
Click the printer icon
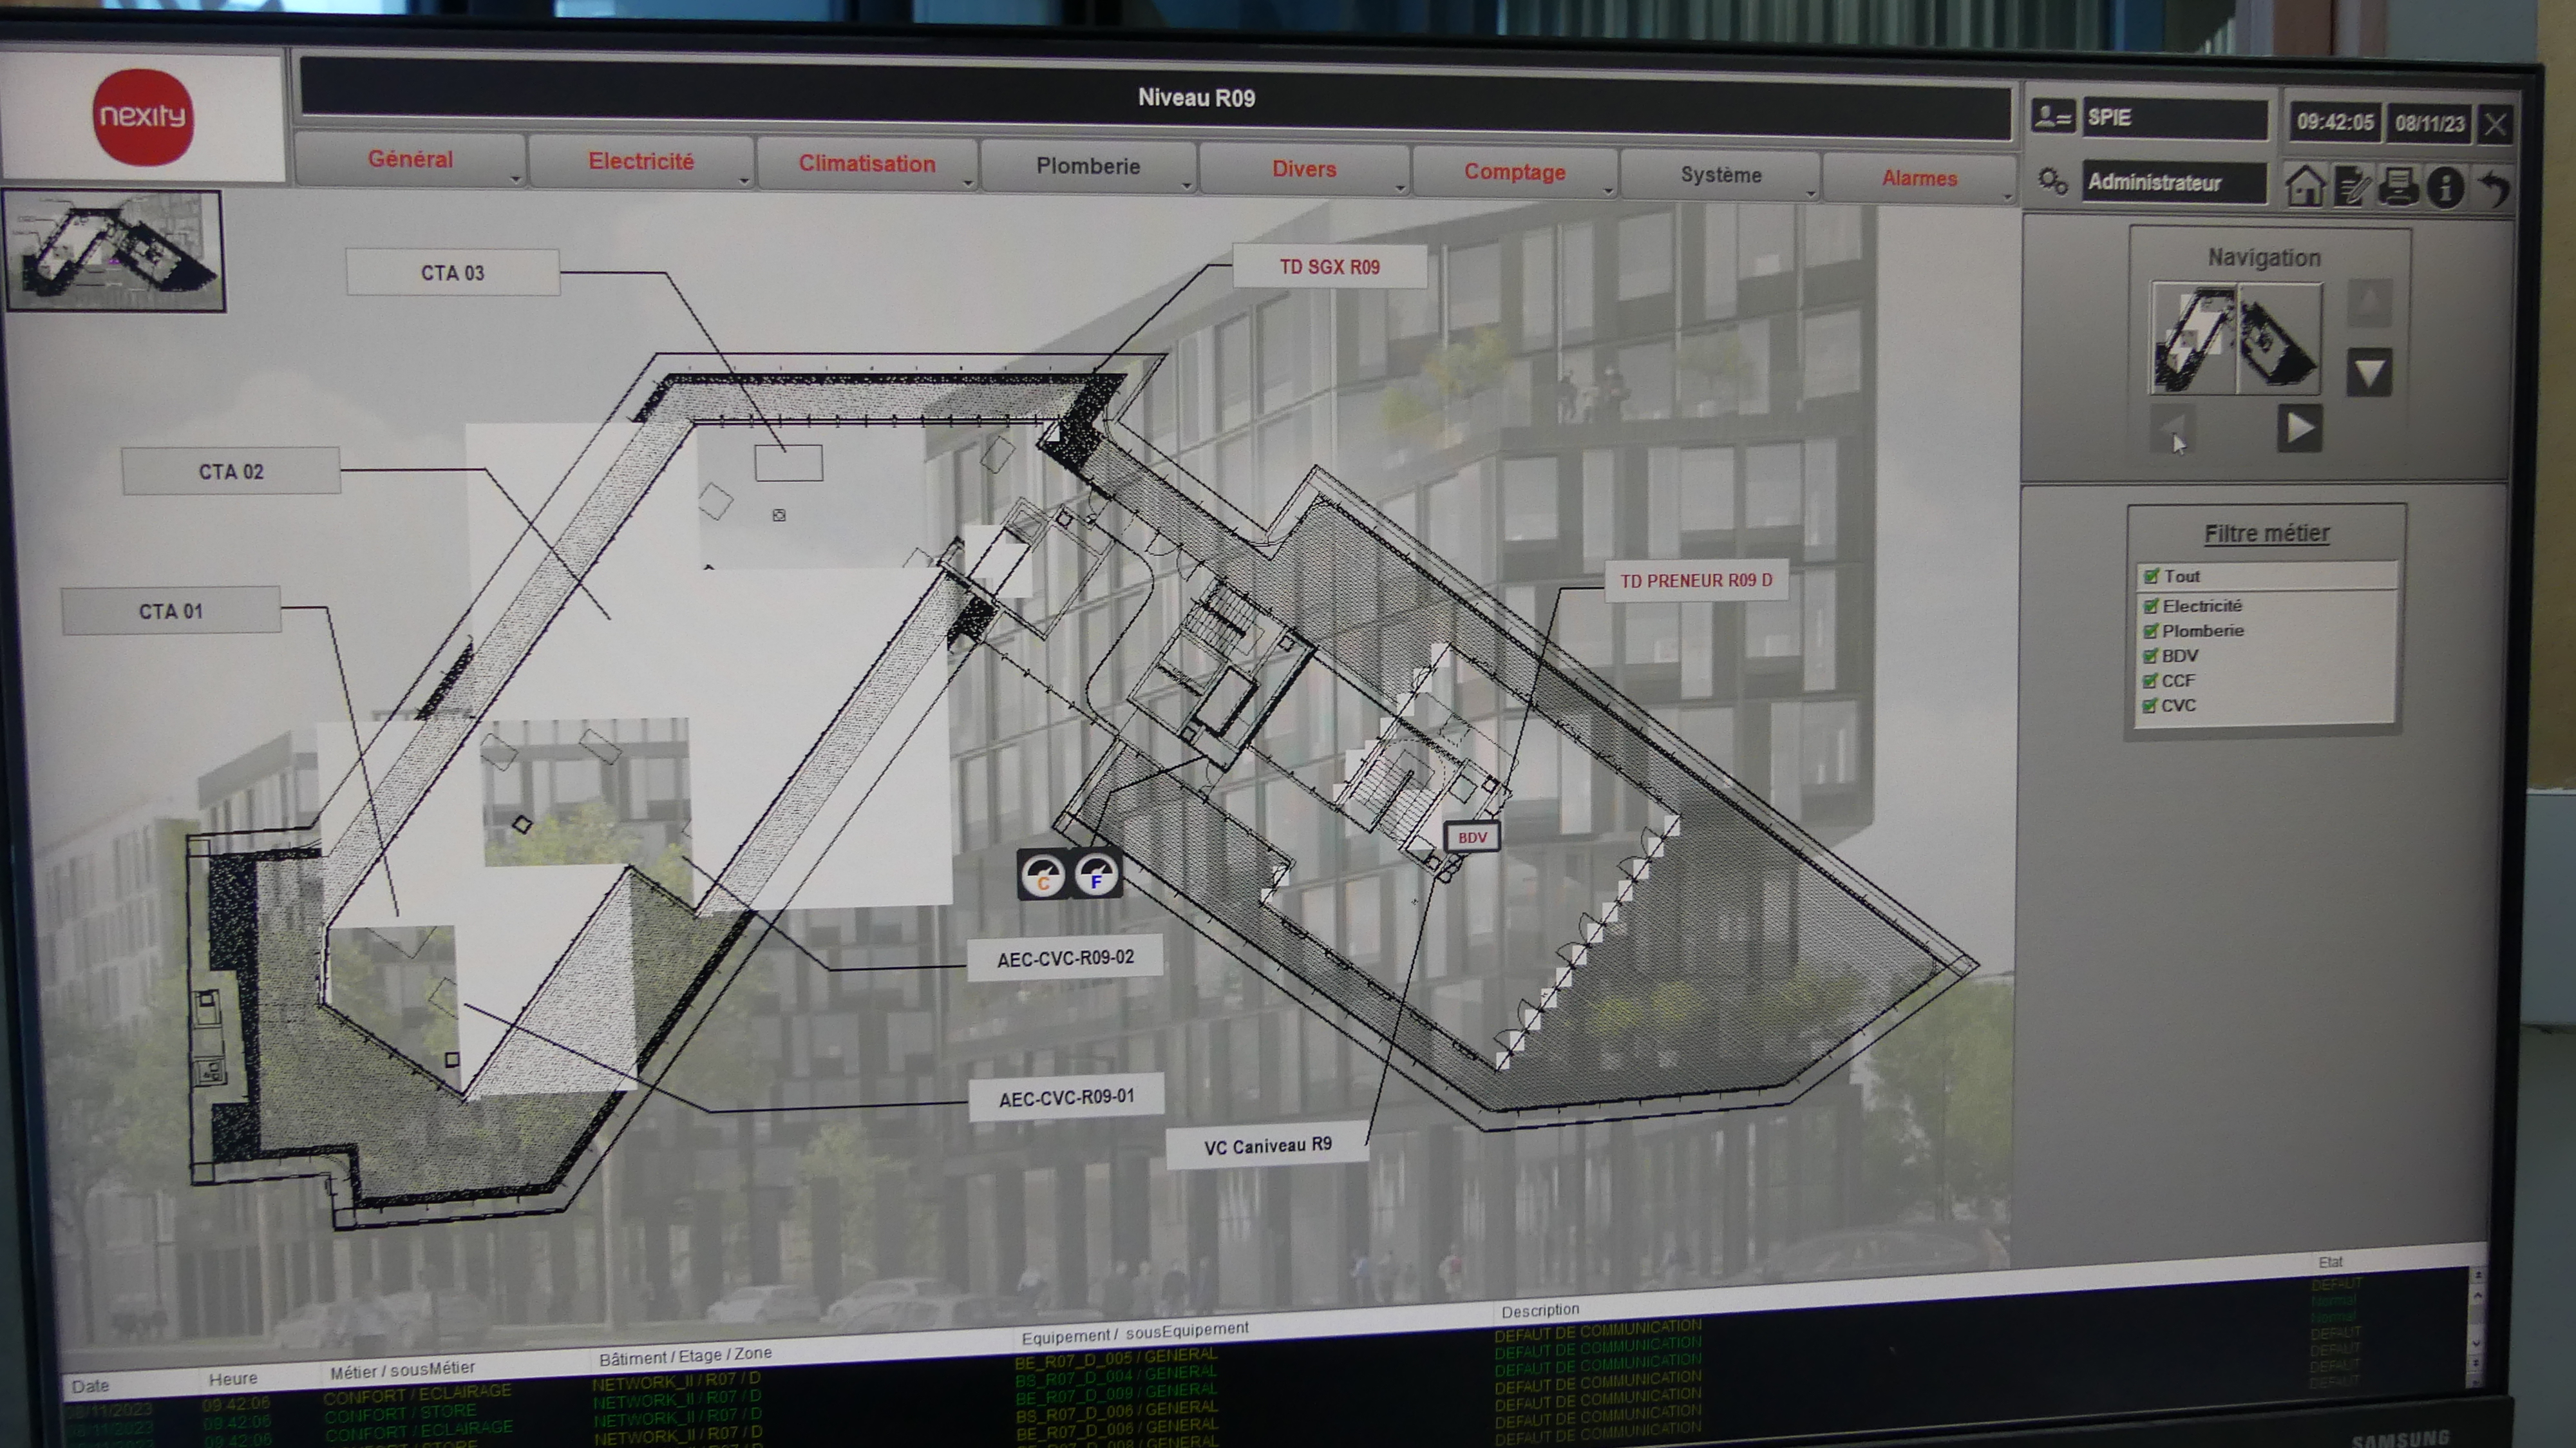click(x=2398, y=187)
